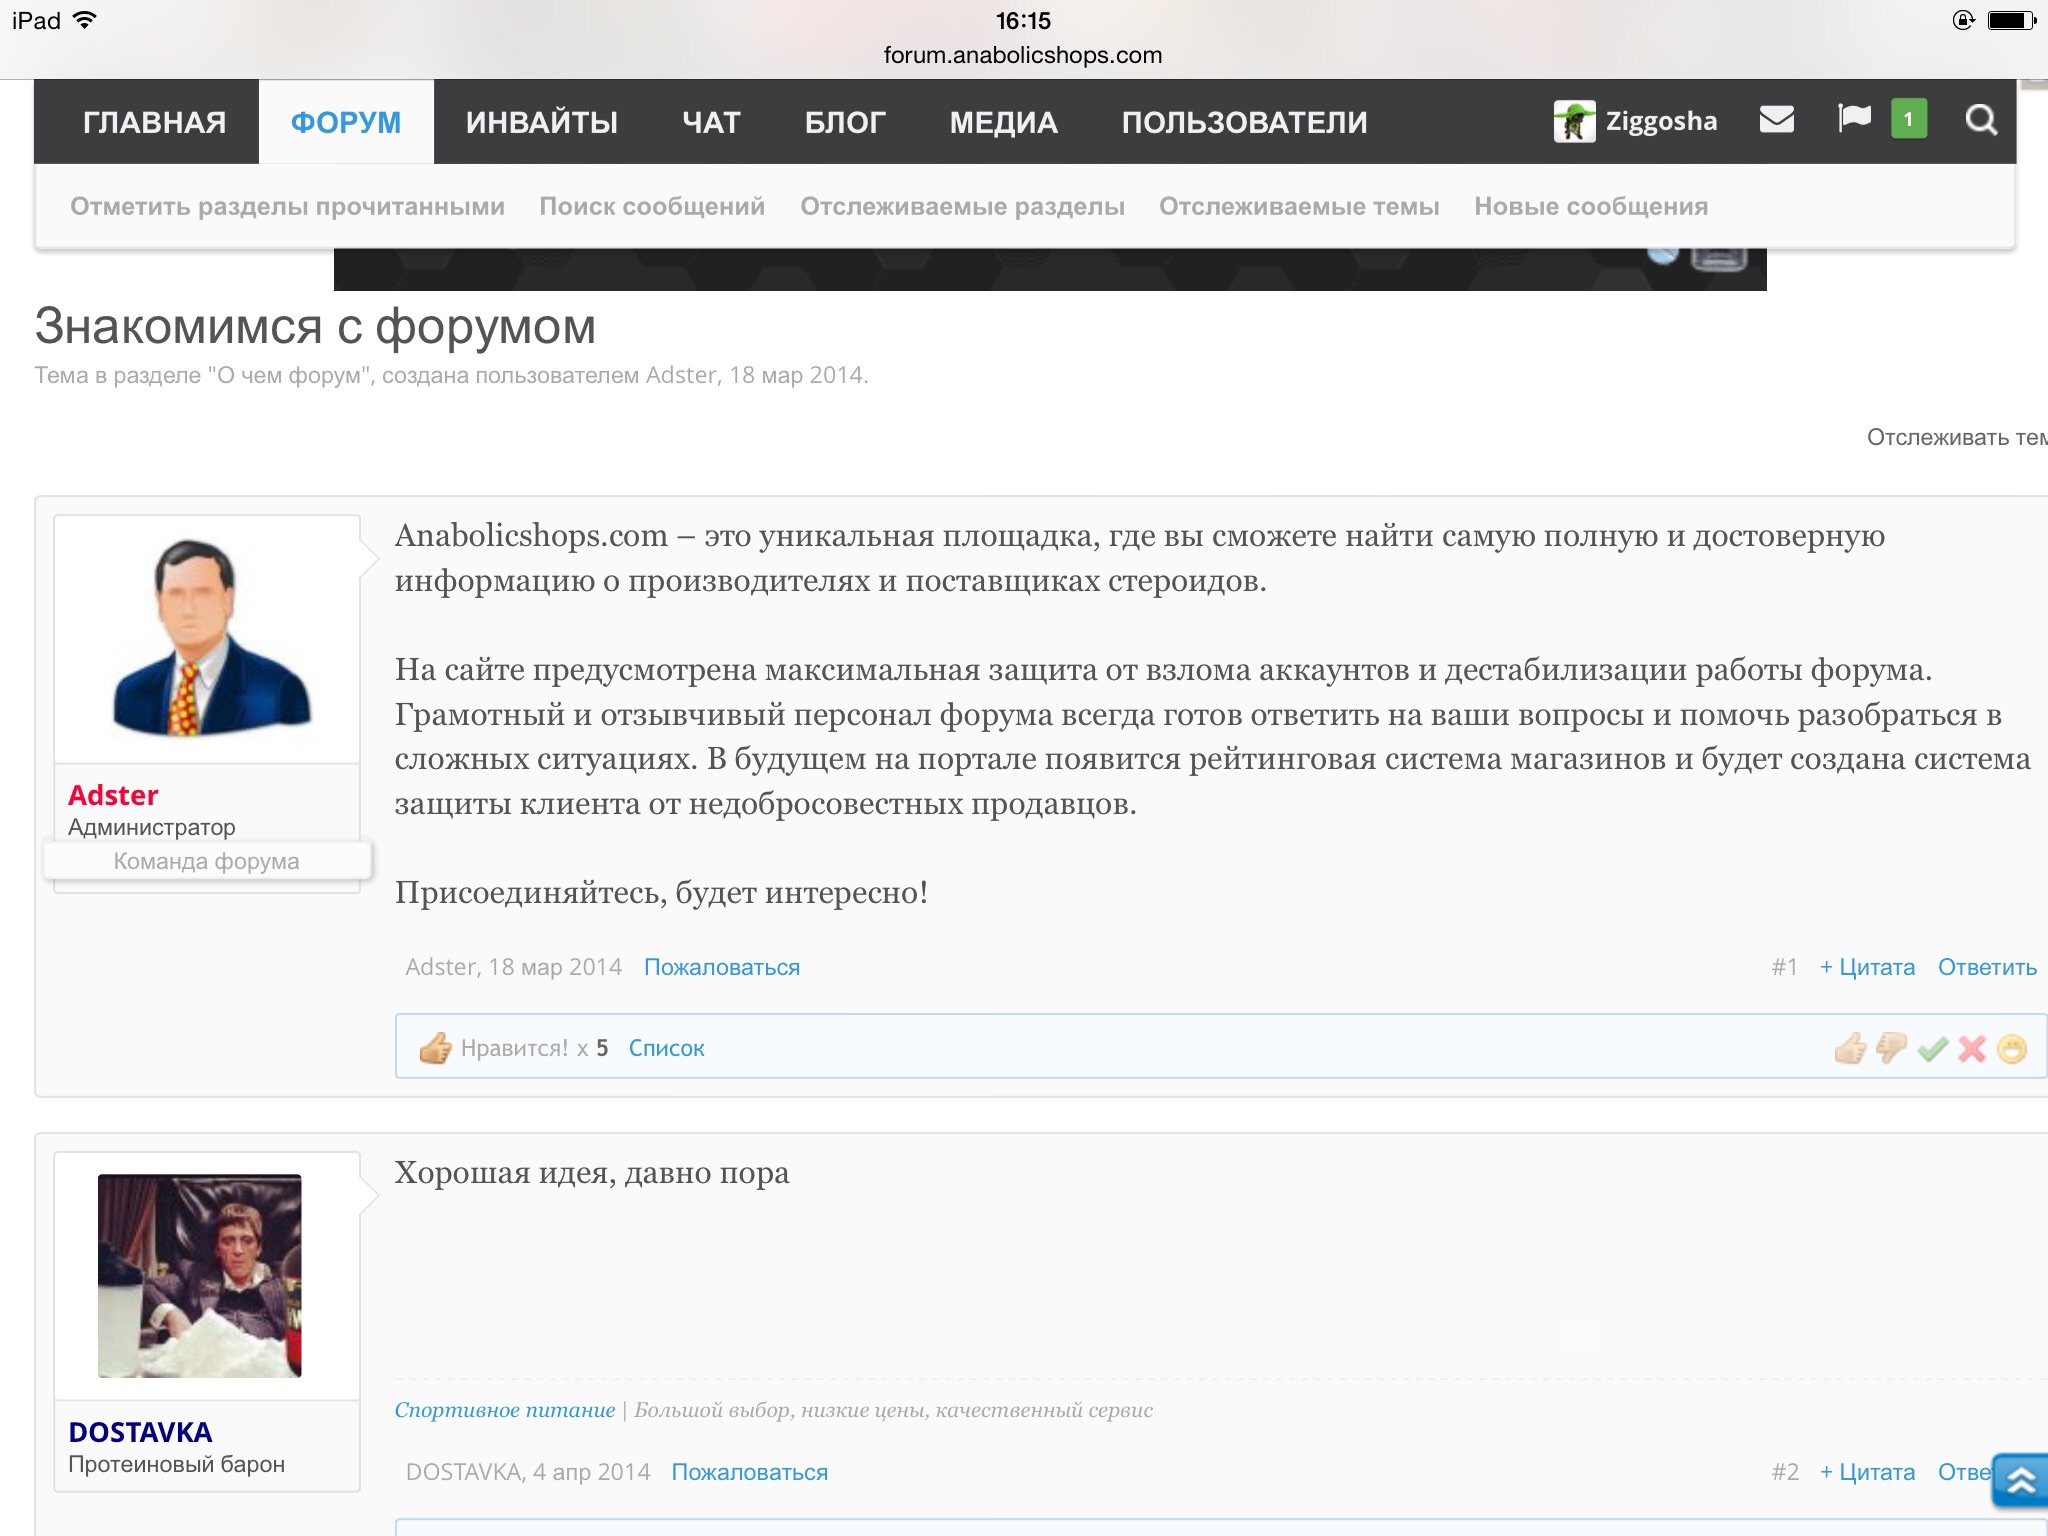2048x1536 pixels.
Task: Rate first post with thumbs up icon
Action: pos(1850,1048)
